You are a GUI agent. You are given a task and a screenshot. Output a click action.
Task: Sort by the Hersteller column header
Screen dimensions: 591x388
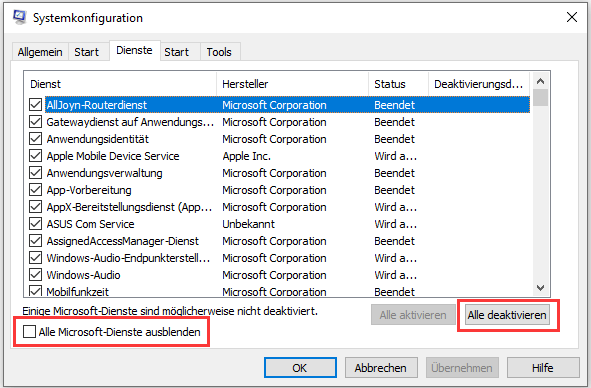(292, 84)
